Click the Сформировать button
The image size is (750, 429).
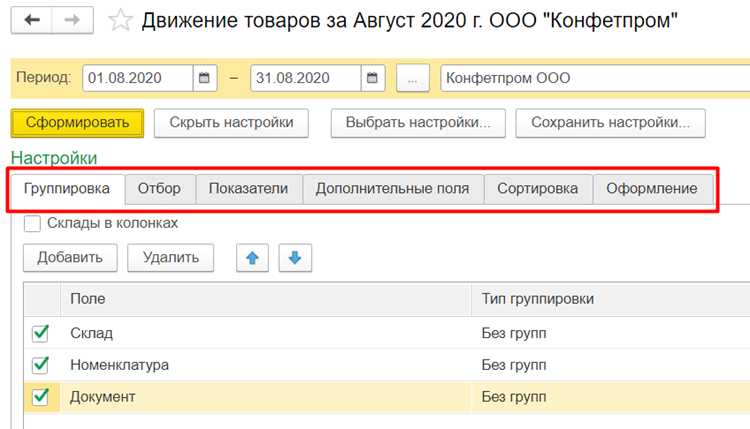77,123
